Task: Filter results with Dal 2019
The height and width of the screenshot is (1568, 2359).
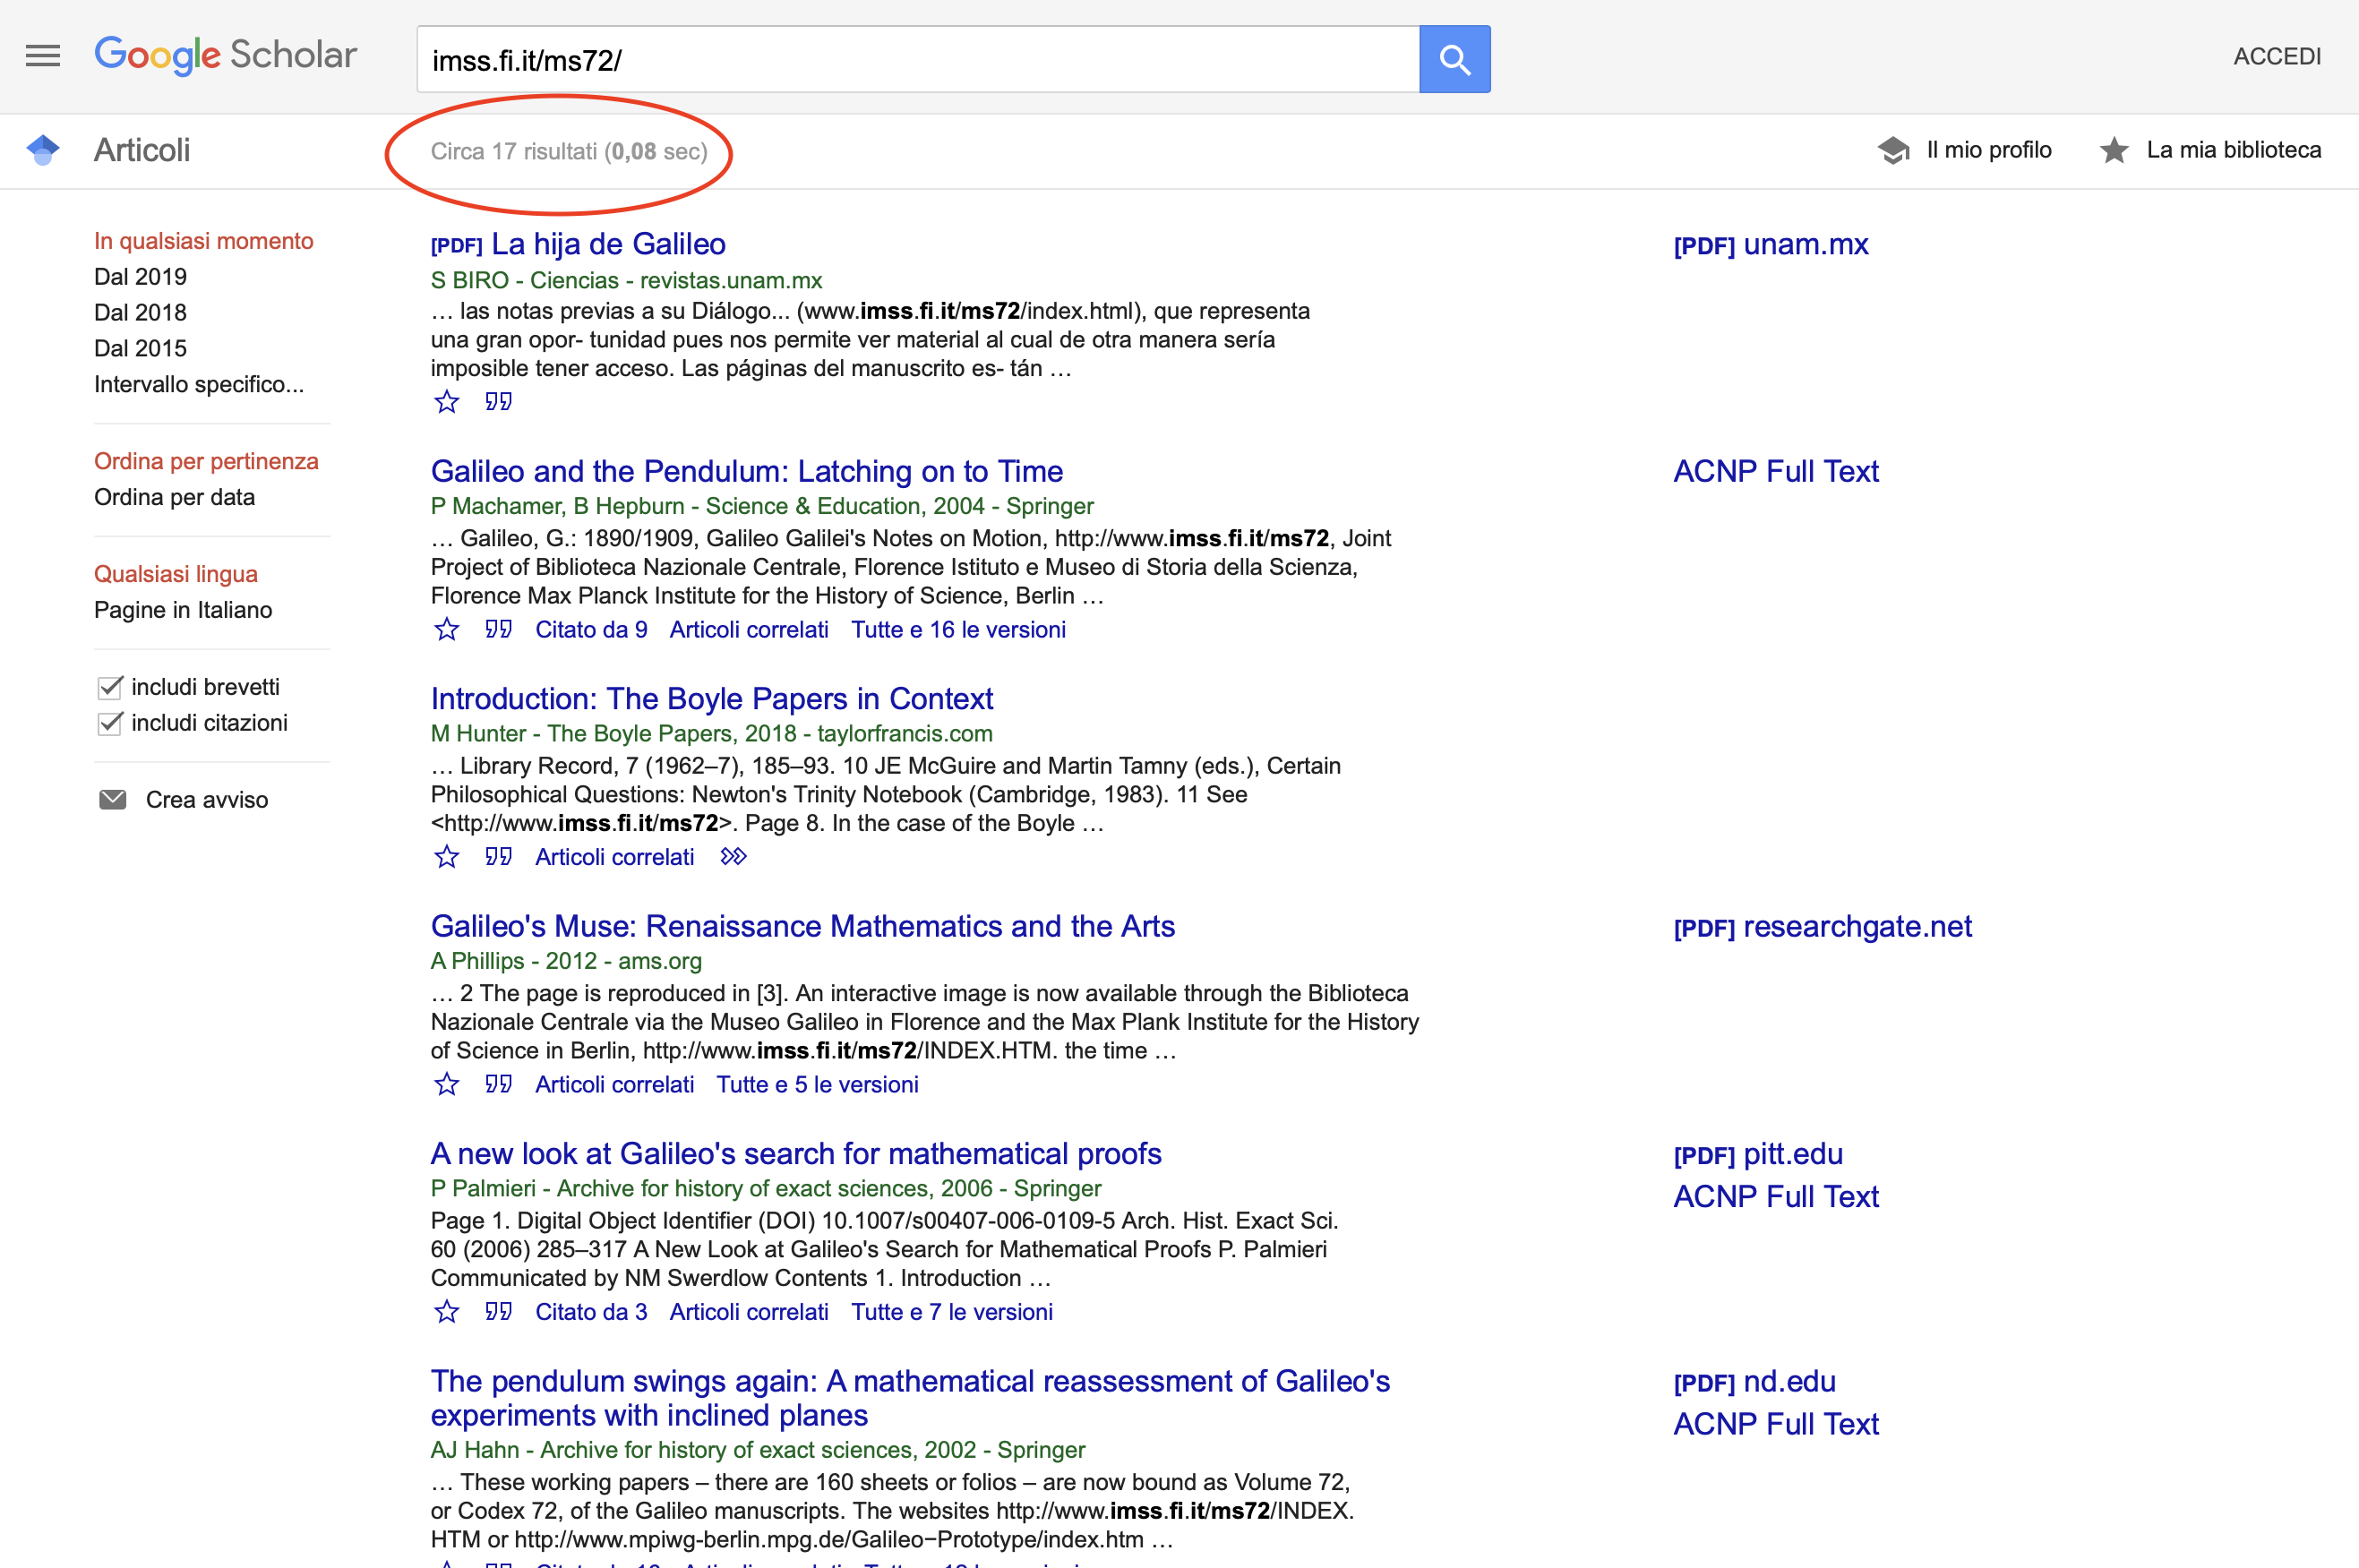Action: pyautogui.click(x=140, y=277)
